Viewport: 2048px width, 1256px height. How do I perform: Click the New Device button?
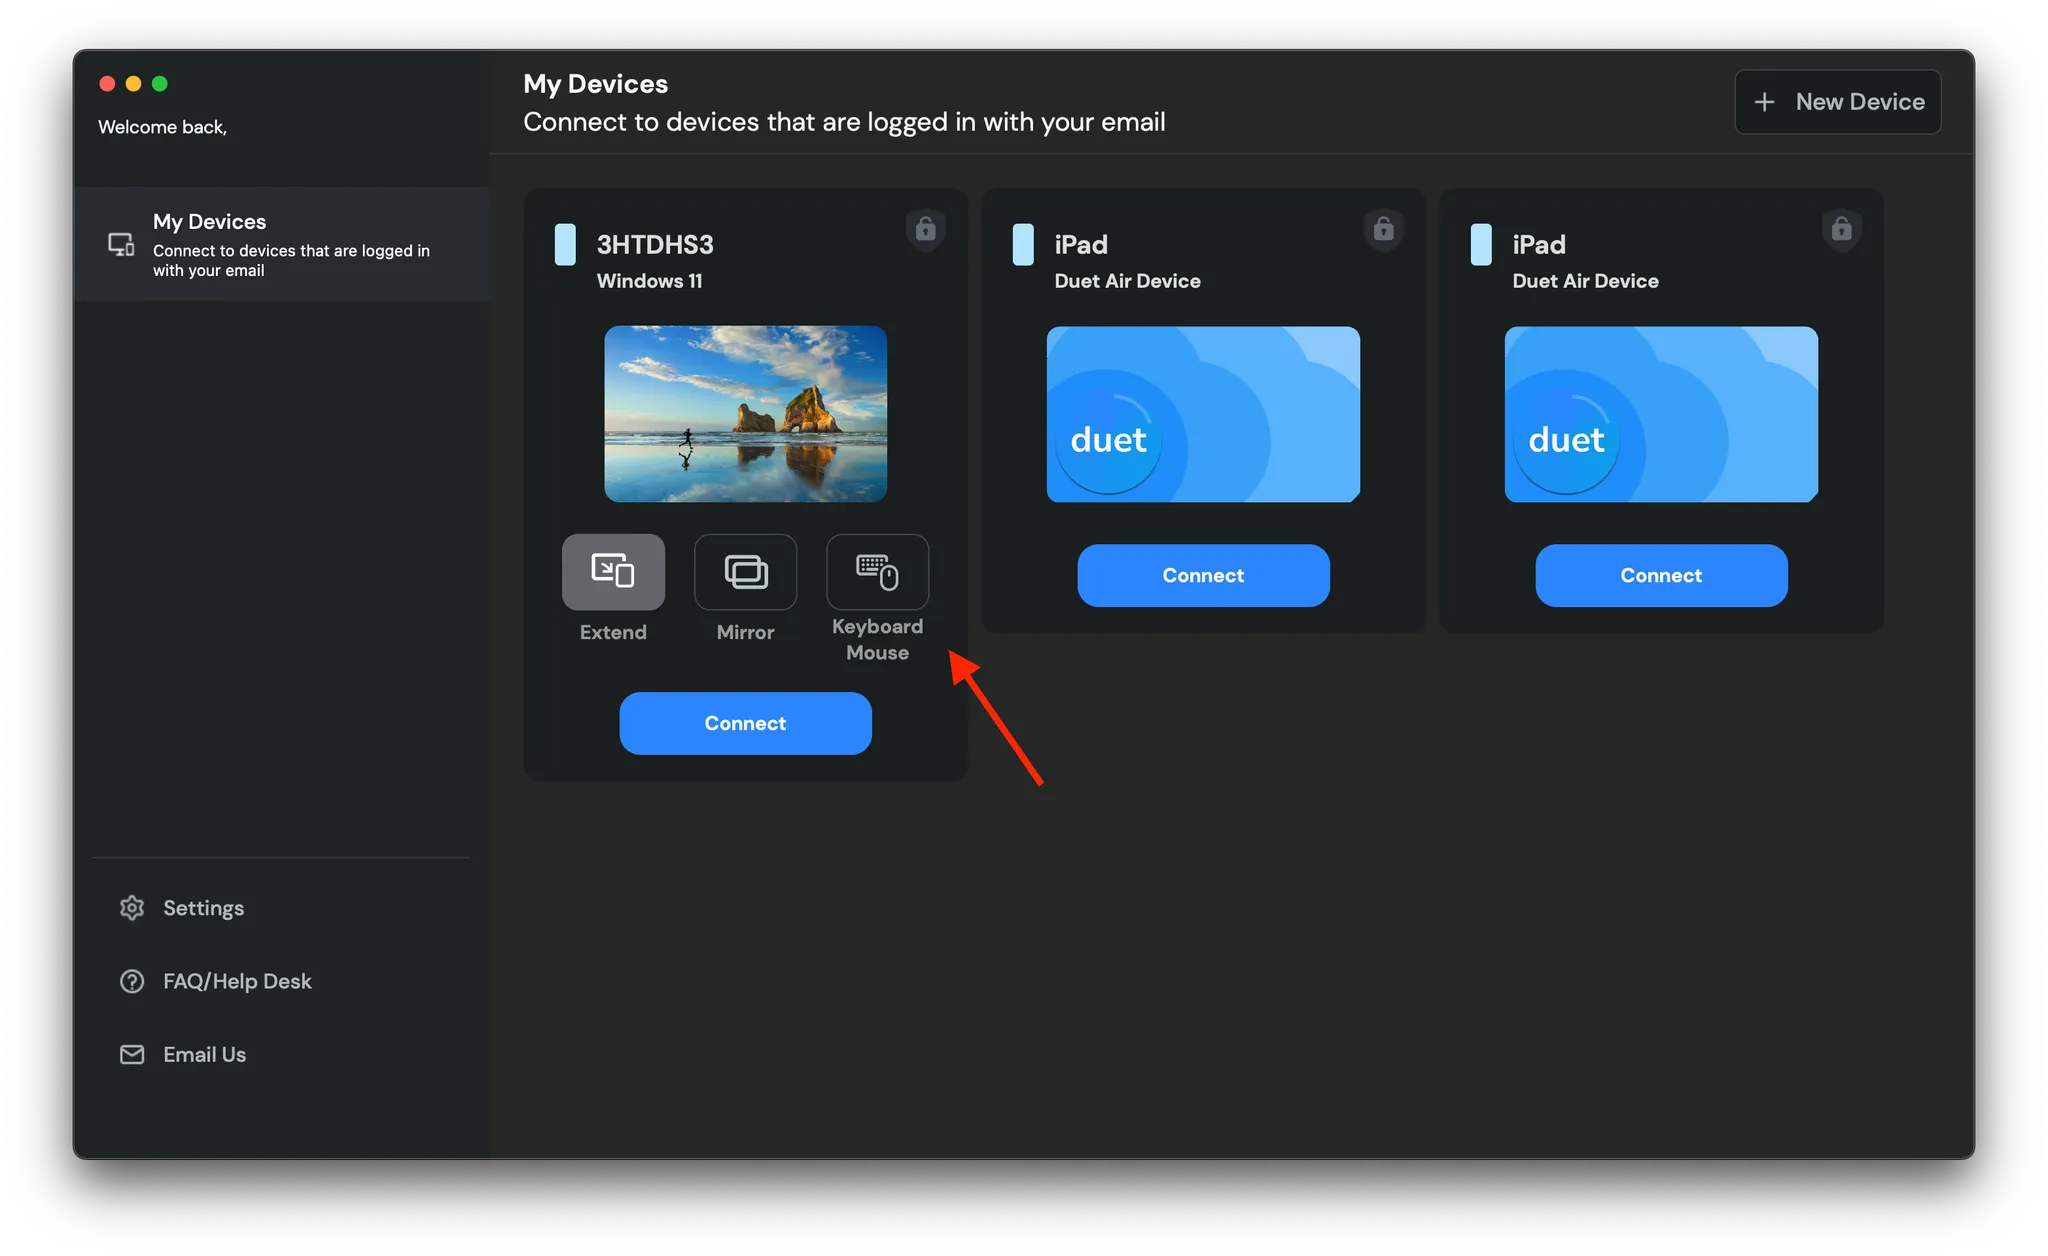pos(1837,101)
